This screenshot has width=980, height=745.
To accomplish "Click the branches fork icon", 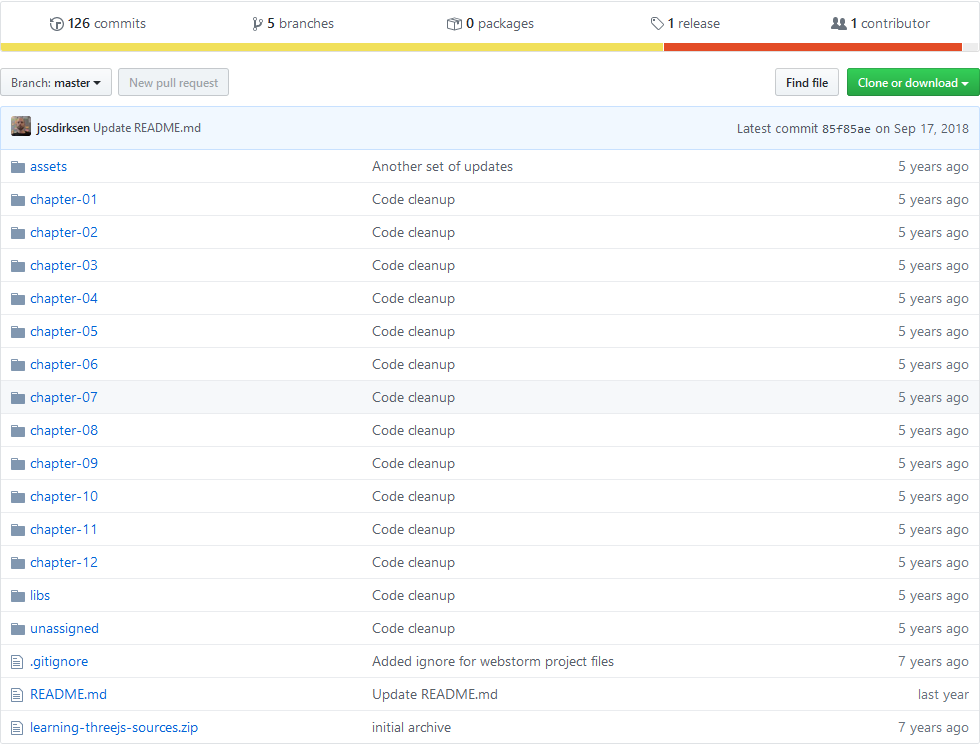I will (257, 24).
